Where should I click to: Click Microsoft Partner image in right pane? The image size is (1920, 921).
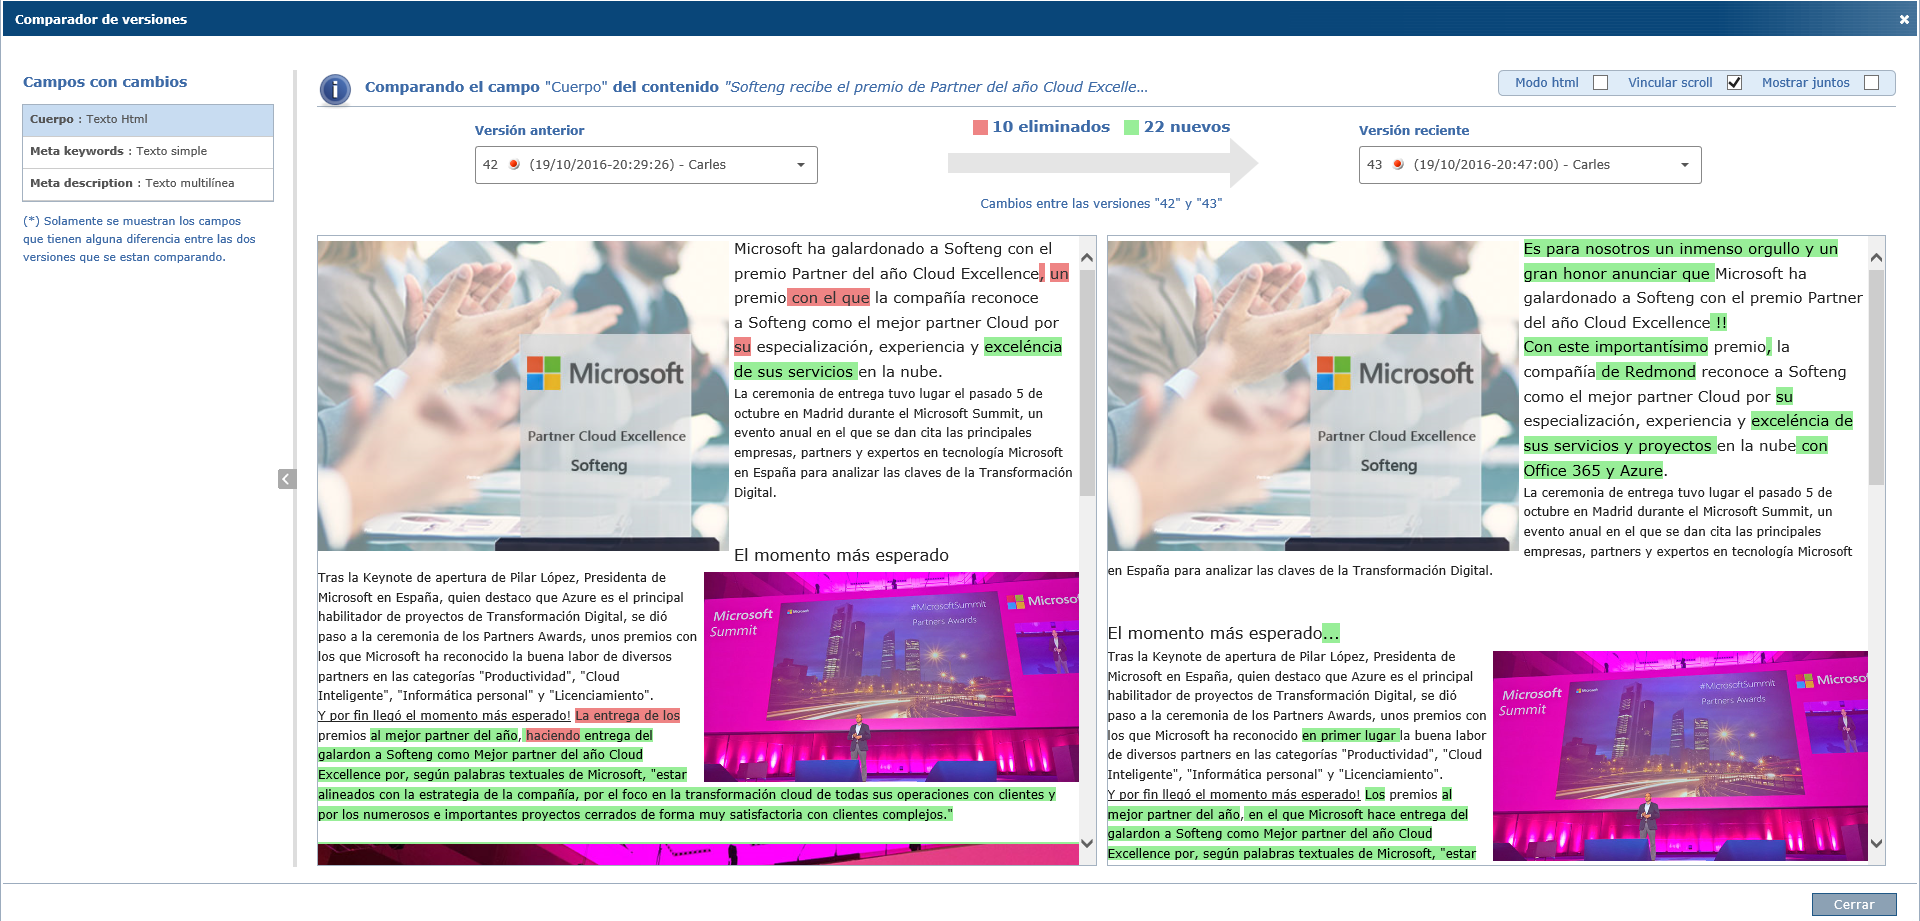click(1313, 396)
